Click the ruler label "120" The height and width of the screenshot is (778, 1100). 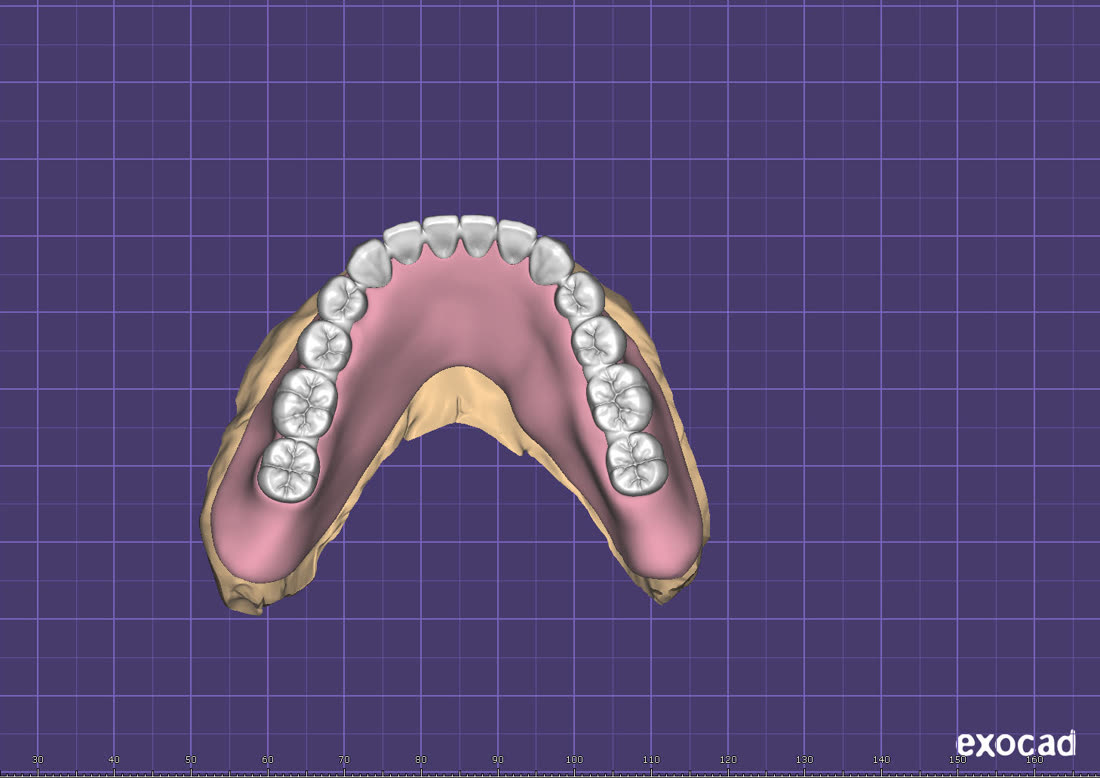pyautogui.click(x=728, y=760)
